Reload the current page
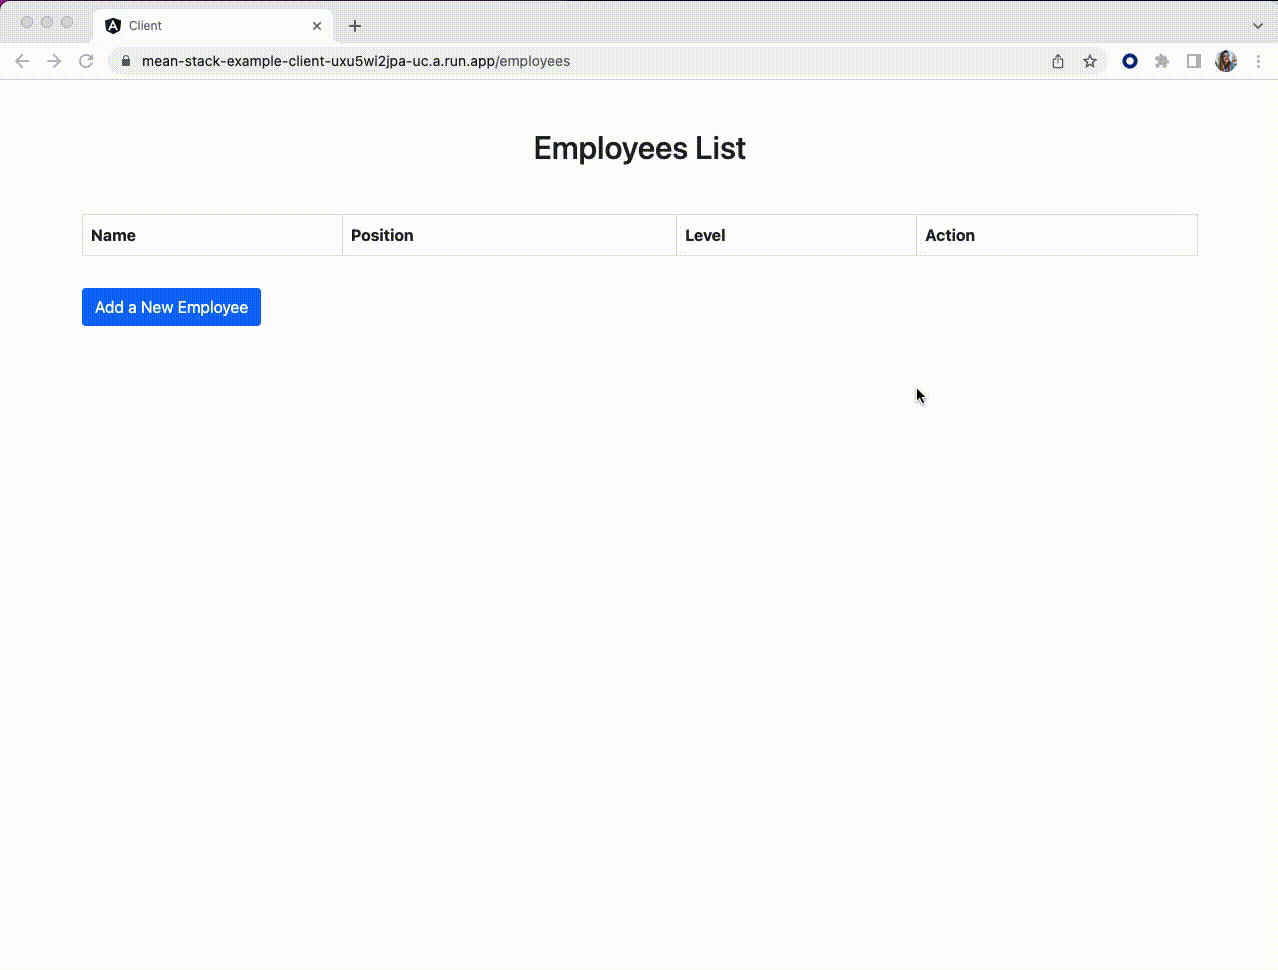 click(86, 61)
